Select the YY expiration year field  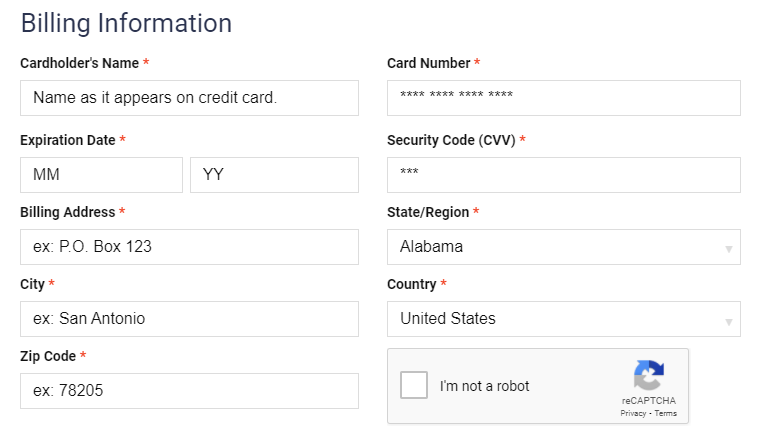[x=274, y=175]
